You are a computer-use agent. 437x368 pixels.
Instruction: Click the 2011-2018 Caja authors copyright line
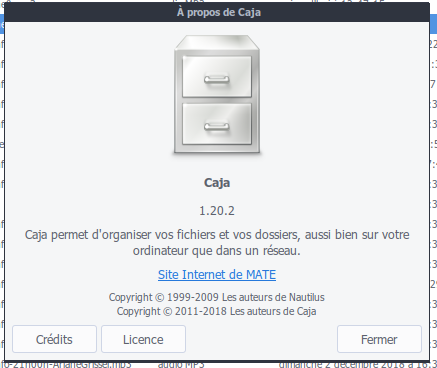tap(217, 311)
